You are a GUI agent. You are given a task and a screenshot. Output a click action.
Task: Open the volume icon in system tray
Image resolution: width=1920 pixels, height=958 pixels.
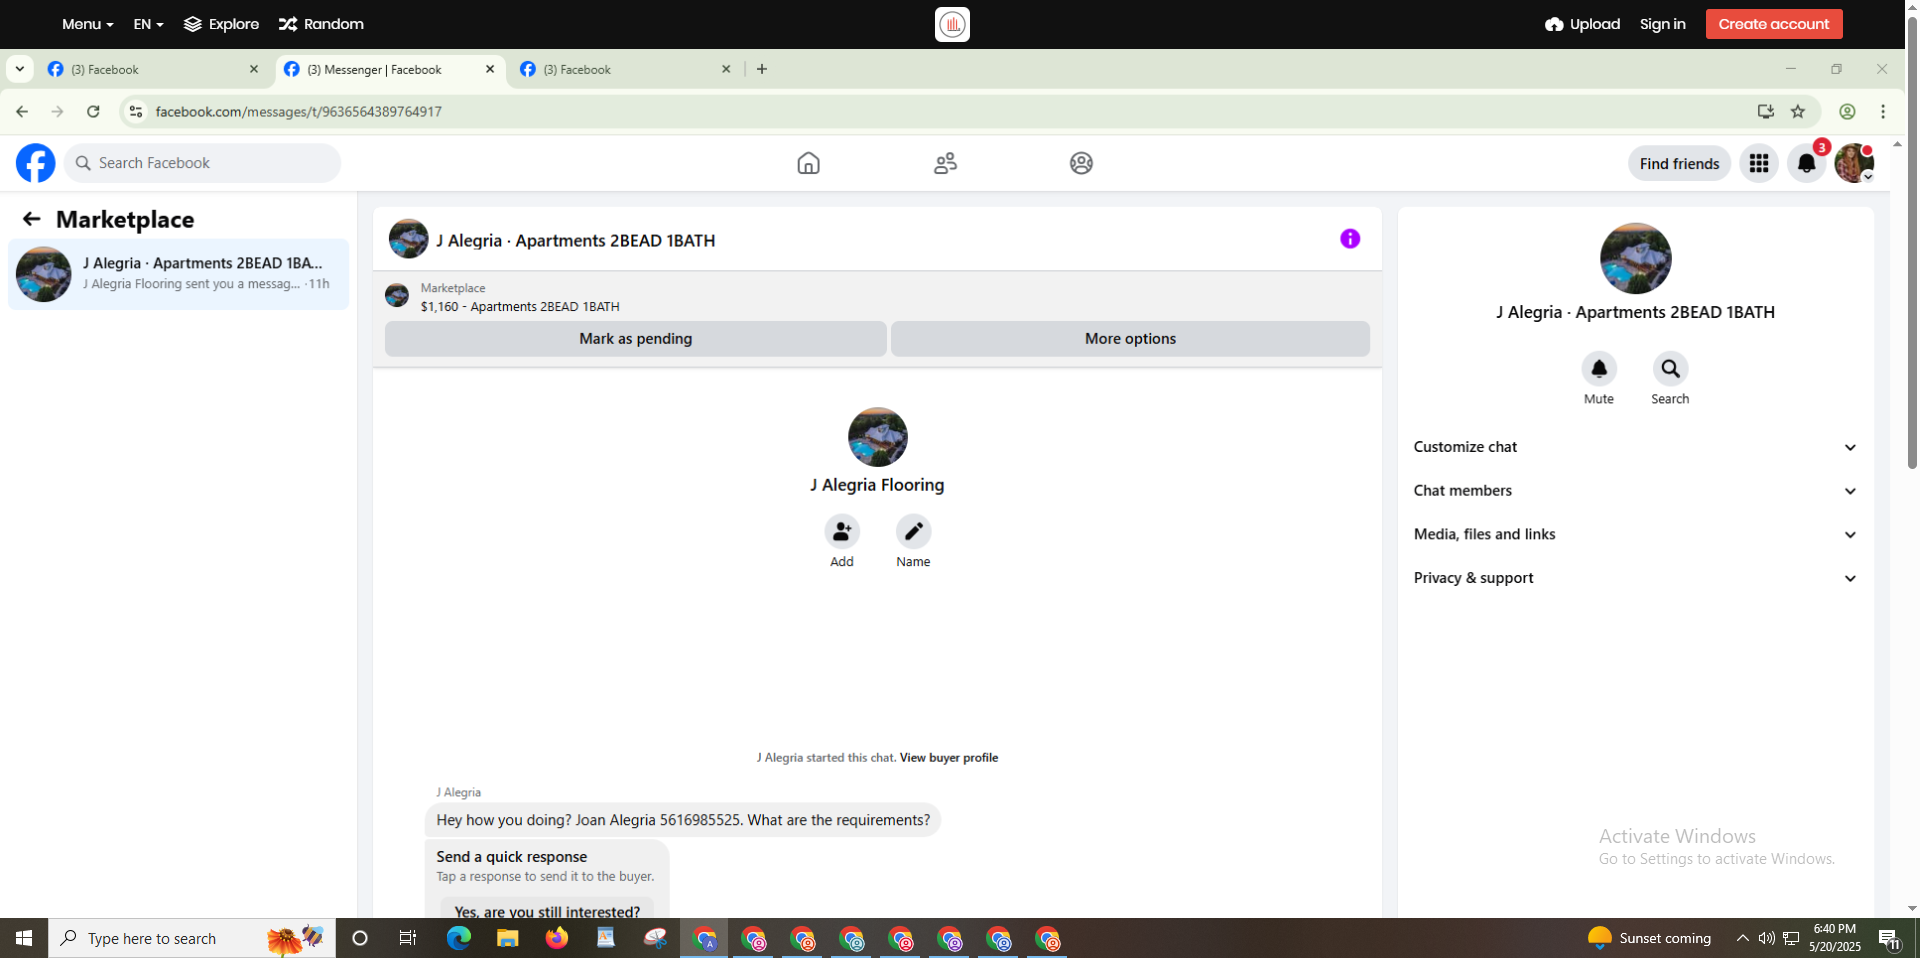point(1766,938)
